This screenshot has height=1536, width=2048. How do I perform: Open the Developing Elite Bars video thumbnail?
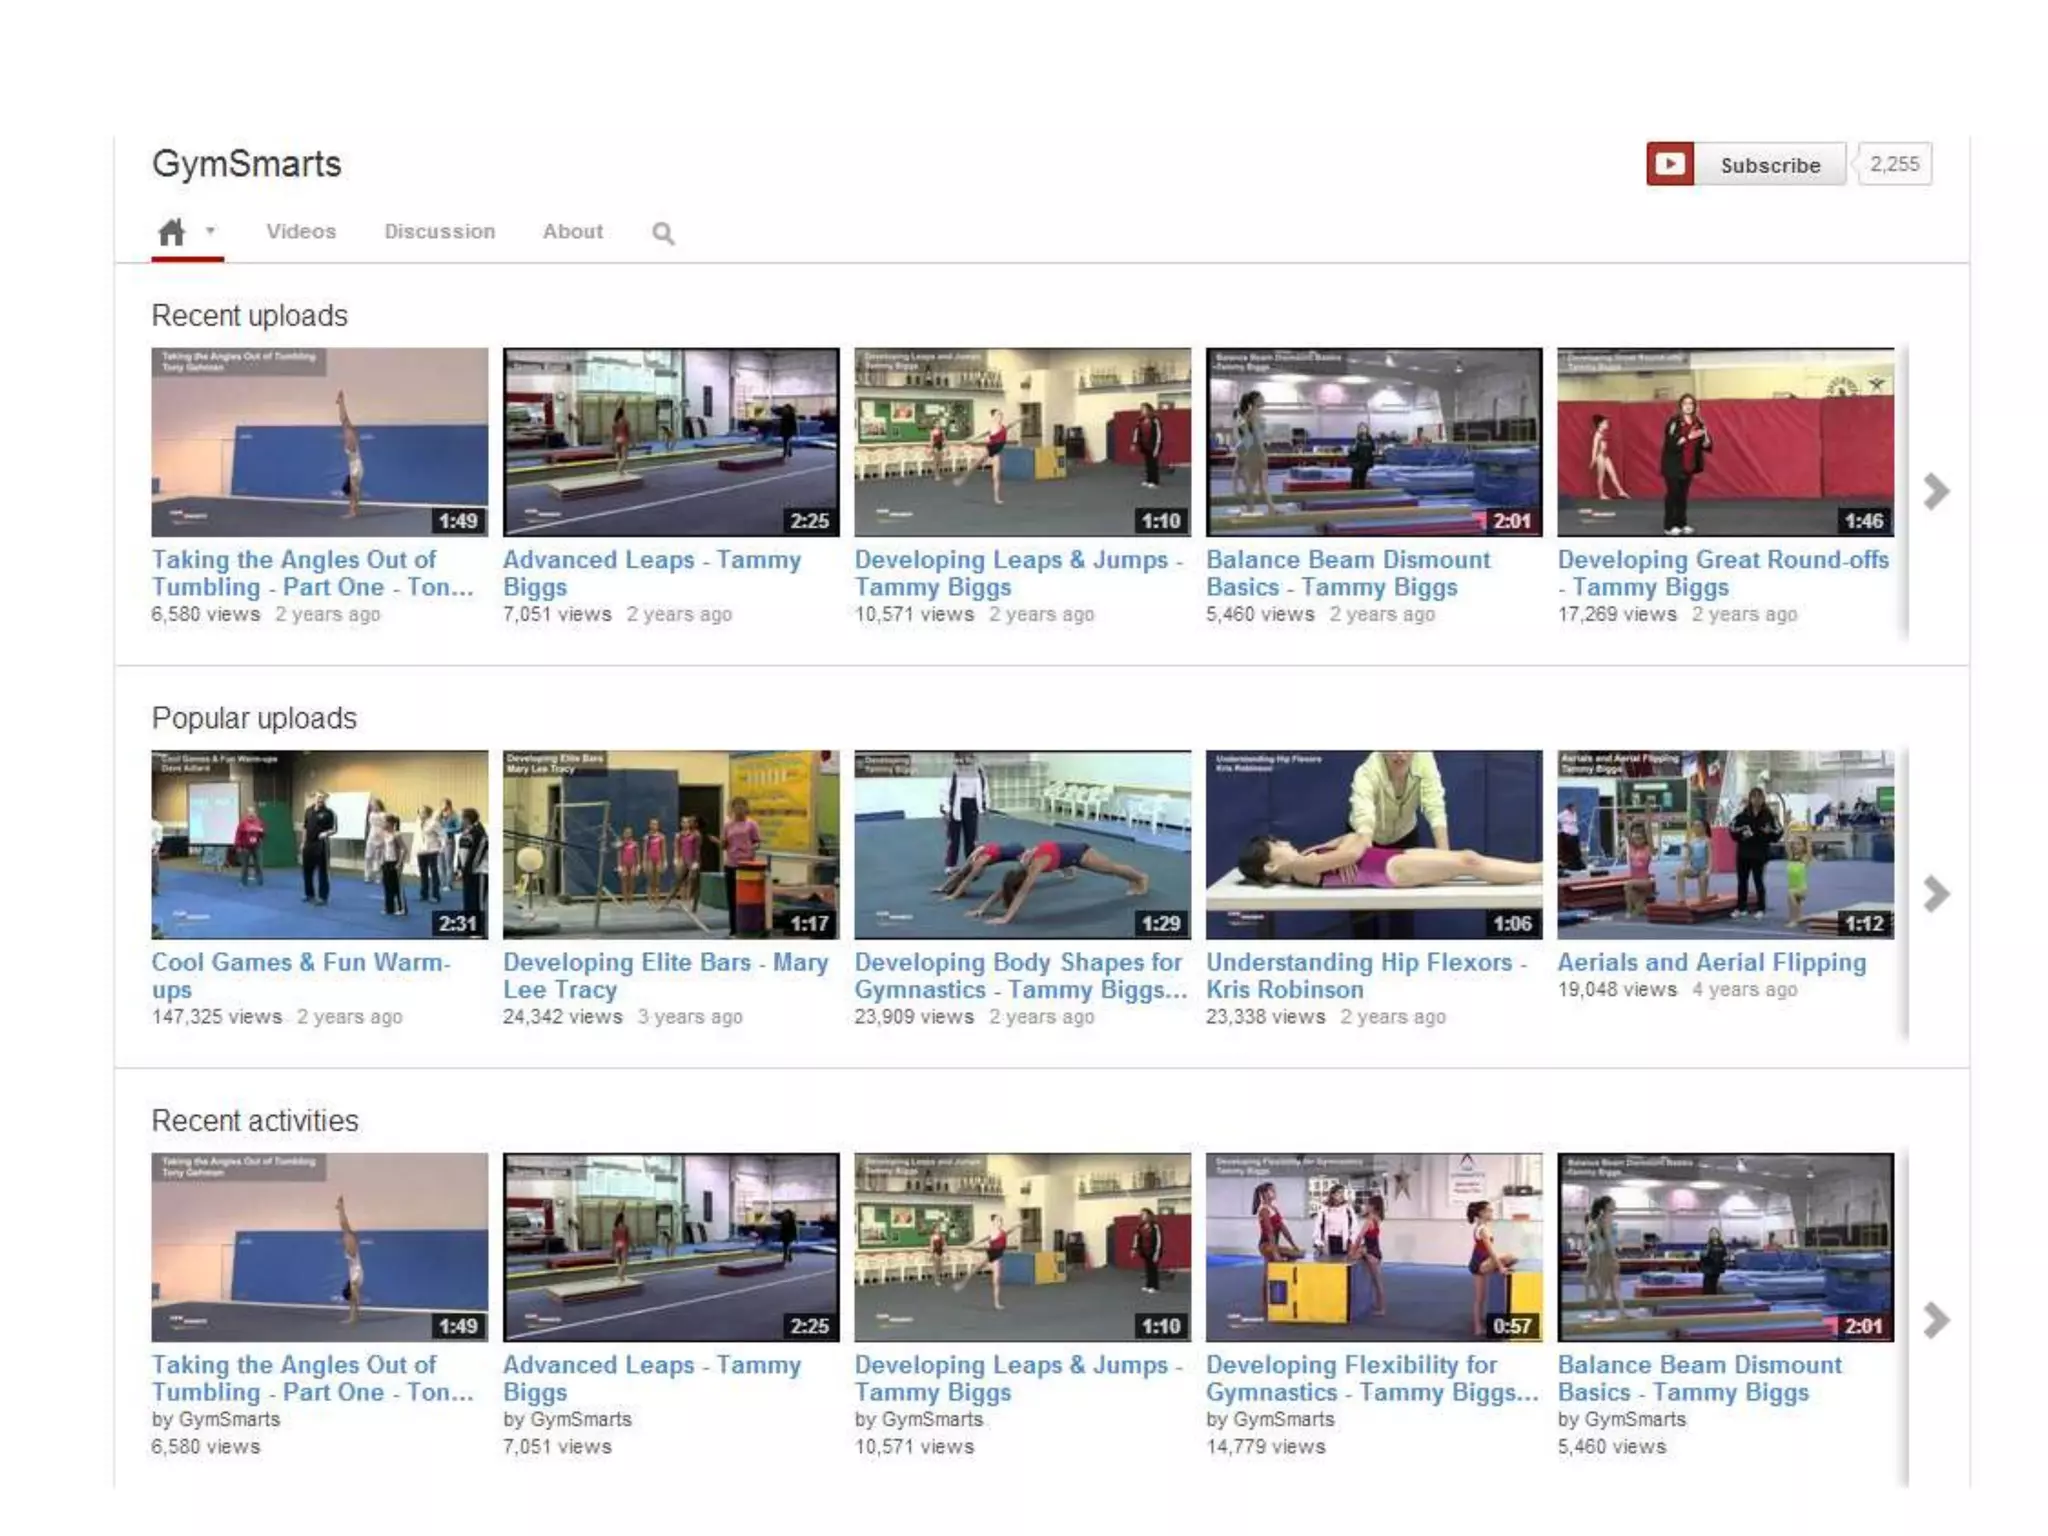pyautogui.click(x=671, y=845)
